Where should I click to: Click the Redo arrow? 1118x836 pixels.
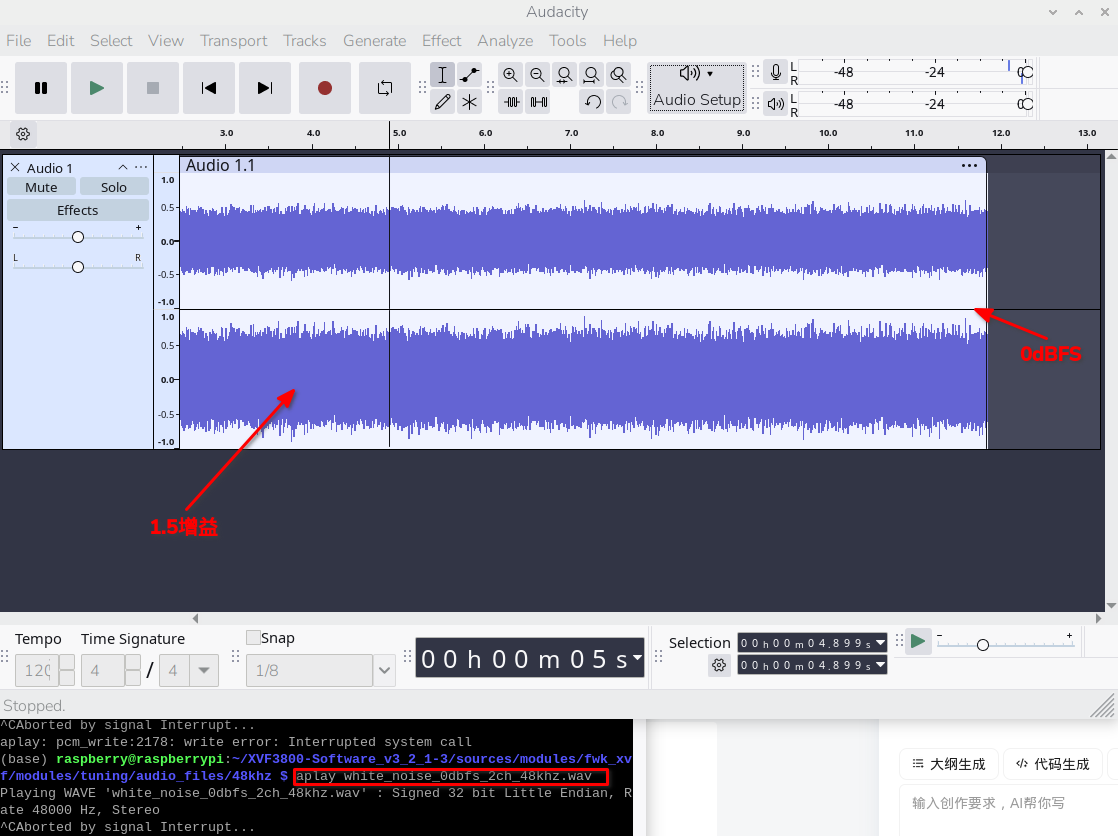(x=620, y=102)
